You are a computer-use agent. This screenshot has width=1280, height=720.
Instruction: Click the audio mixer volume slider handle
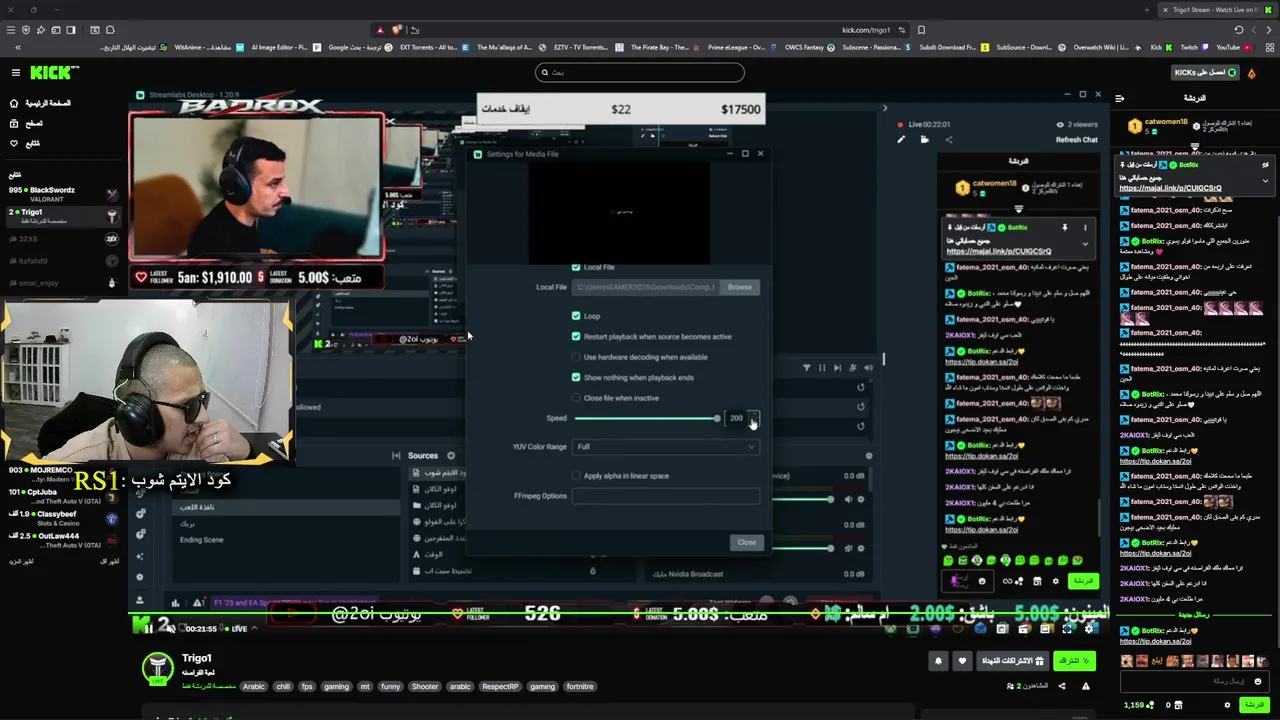click(829, 499)
